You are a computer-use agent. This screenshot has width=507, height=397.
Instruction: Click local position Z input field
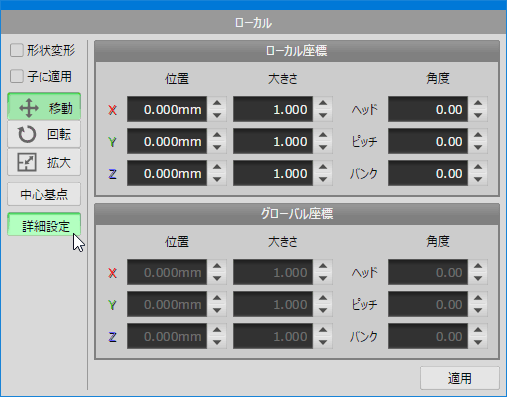(x=167, y=173)
